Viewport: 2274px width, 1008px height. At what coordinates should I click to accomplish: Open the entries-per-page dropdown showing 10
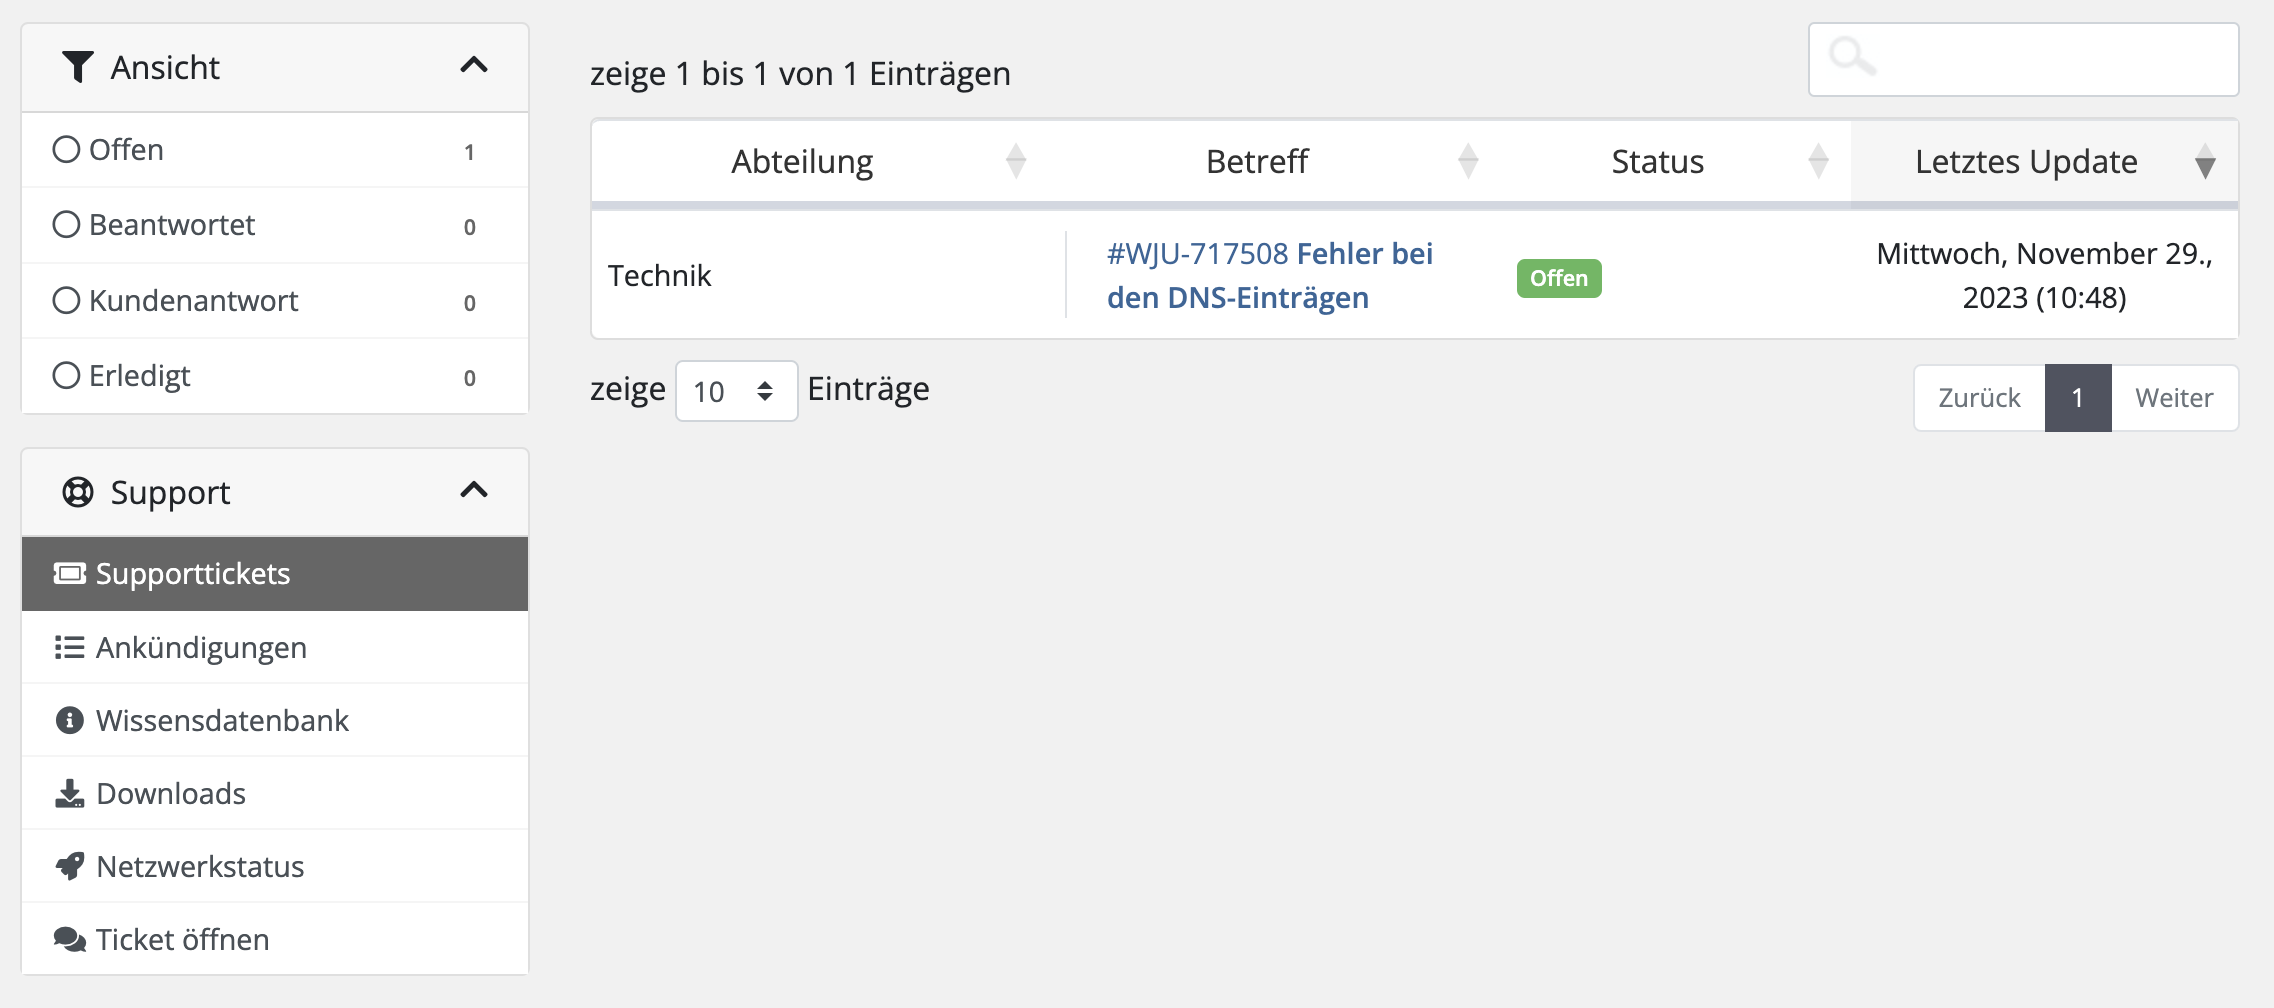(x=736, y=391)
